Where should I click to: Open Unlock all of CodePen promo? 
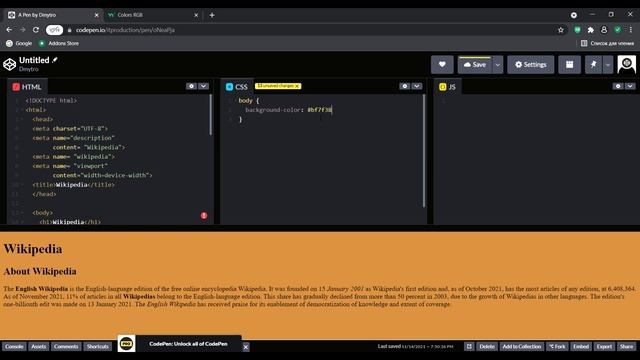click(x=188, y=344)
